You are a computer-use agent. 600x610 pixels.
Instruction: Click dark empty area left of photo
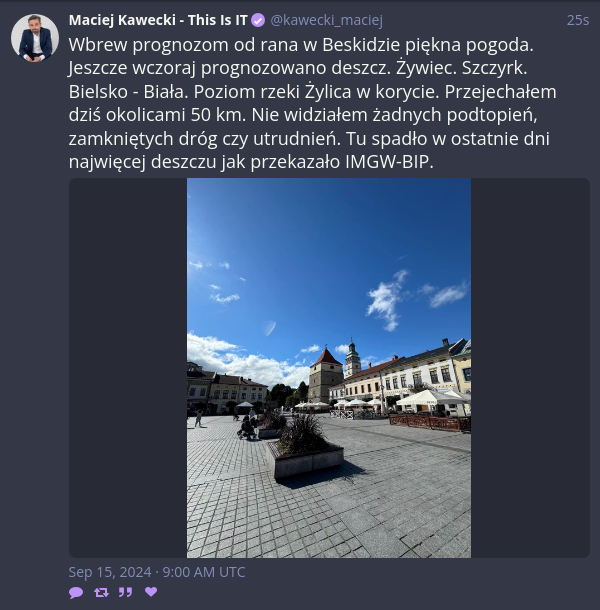pos(128,368)
